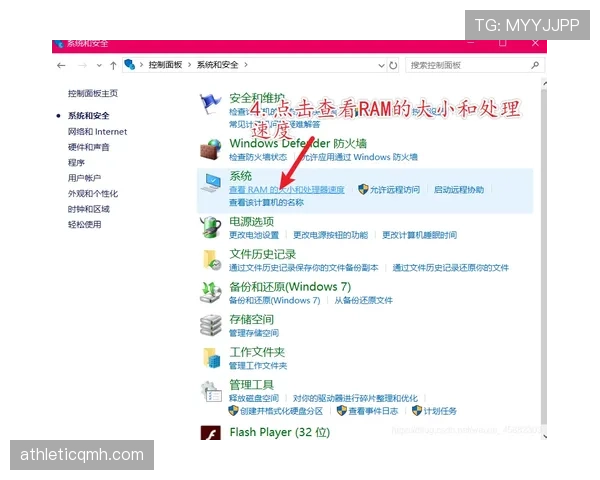Select 系统和安全 in the sidebar
Screen dimensions: 600x480
click(x=88, y=116)
